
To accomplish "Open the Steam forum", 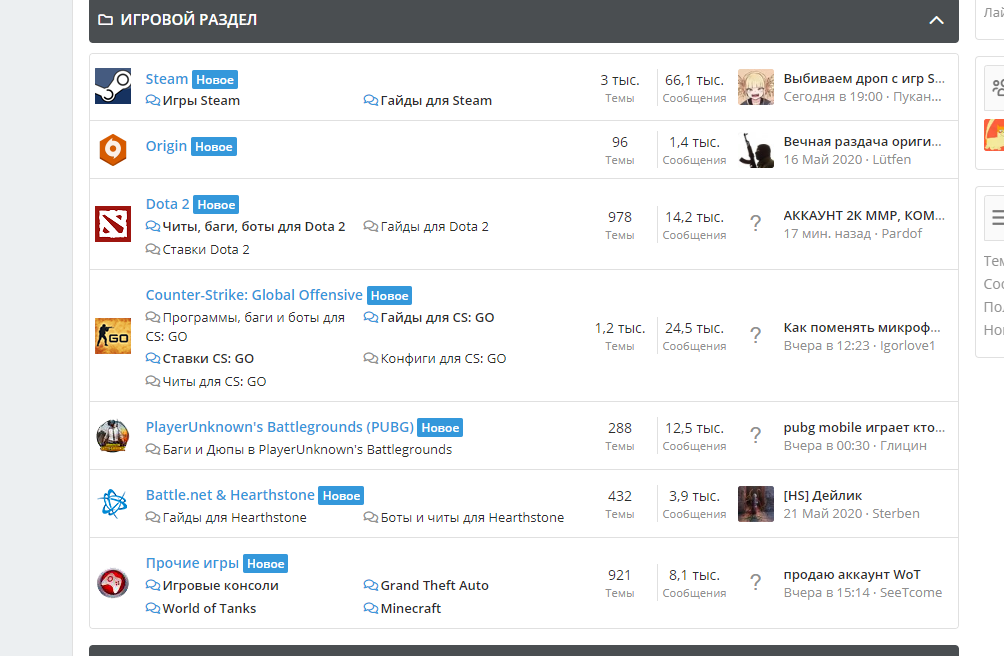I will [x=166, y=79].
